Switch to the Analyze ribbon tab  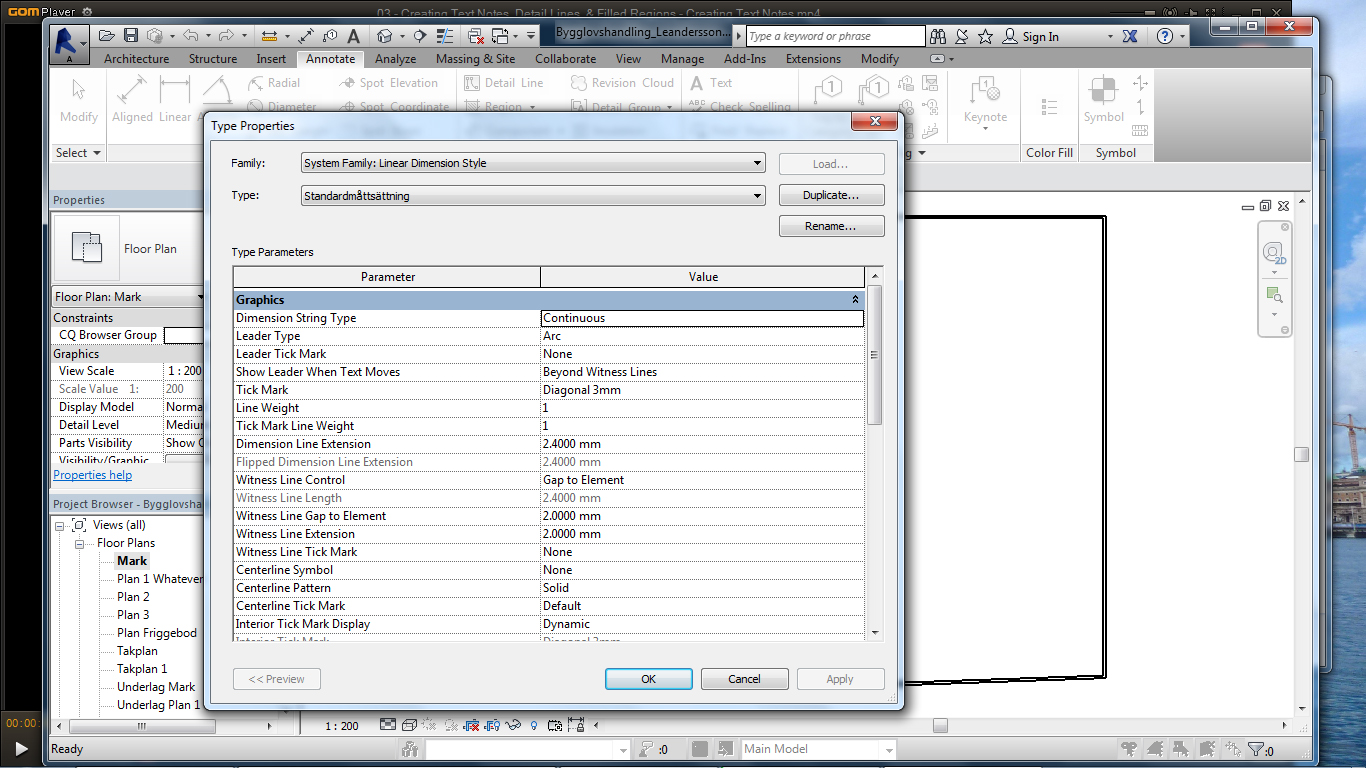[x=396, y=59]
